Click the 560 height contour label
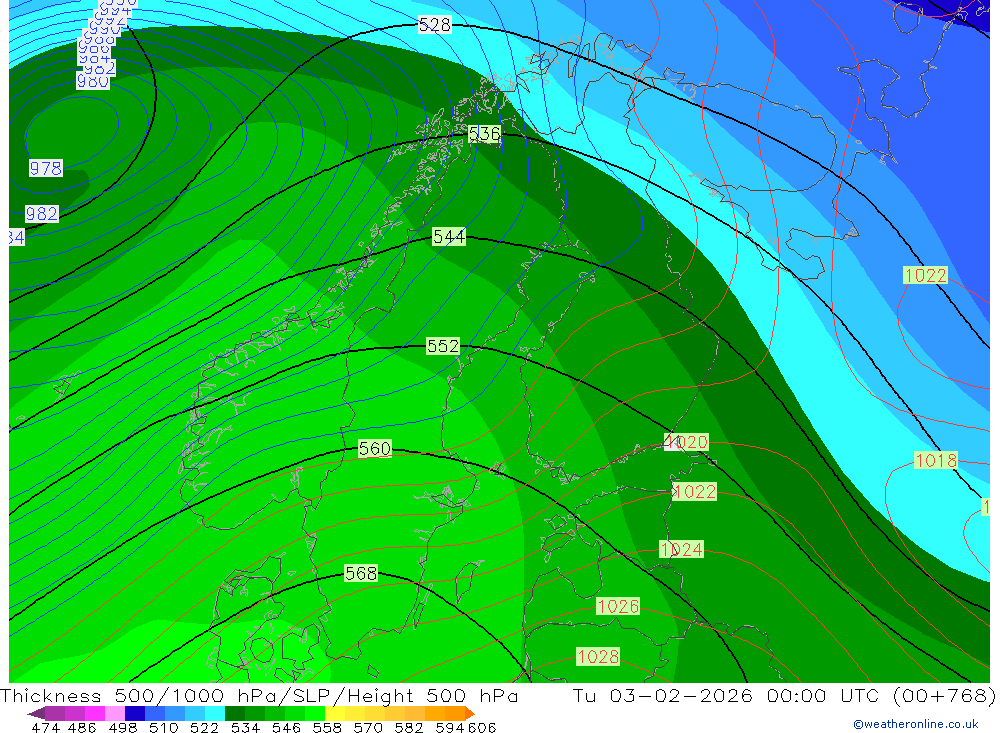 point(374,448)
